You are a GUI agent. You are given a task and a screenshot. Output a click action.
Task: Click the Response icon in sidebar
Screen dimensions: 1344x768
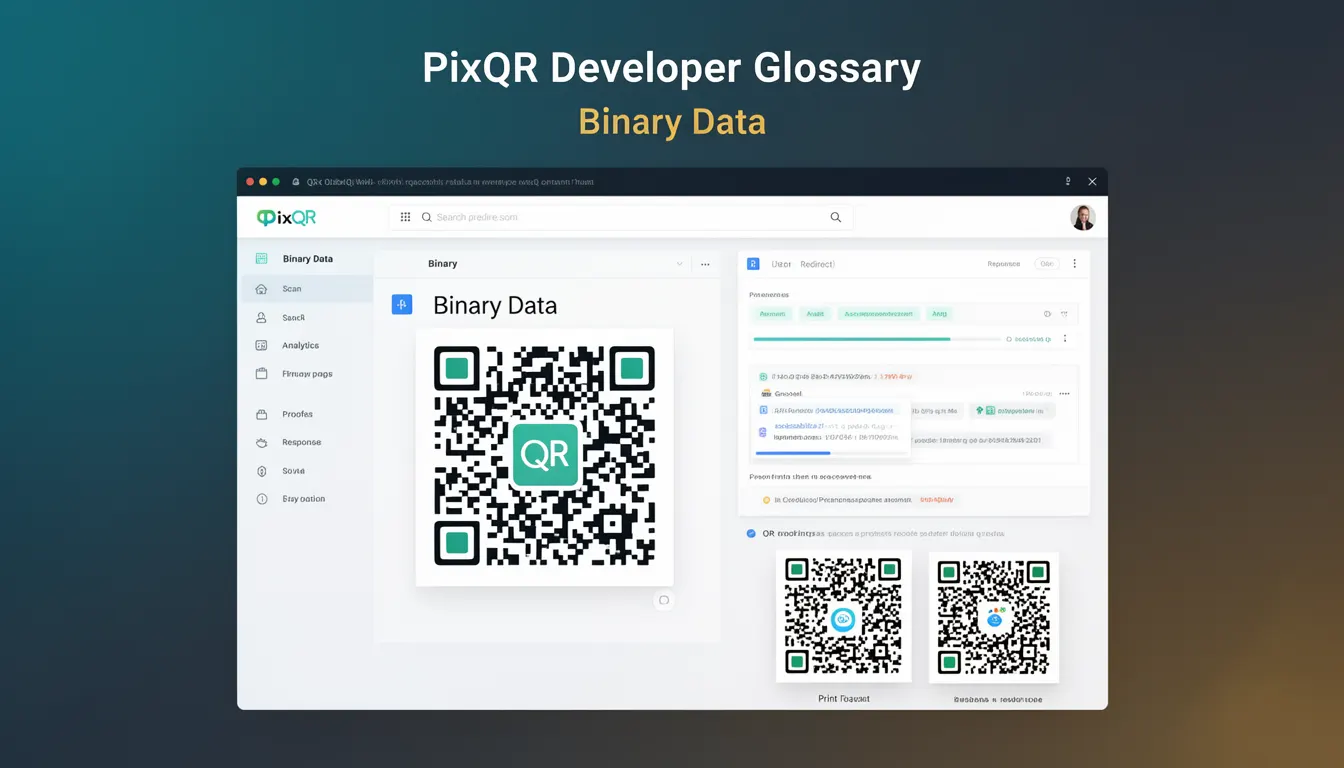click(261, 442)
